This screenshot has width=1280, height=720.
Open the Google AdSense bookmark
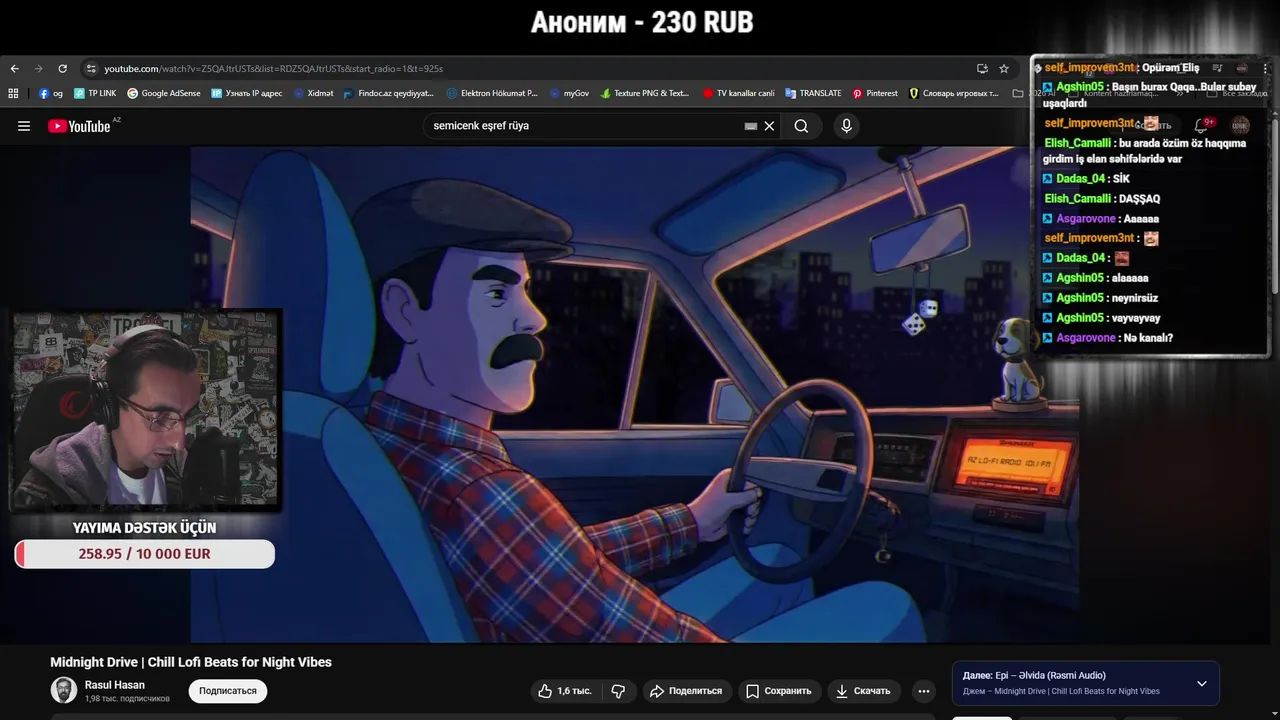coord(164,93)
